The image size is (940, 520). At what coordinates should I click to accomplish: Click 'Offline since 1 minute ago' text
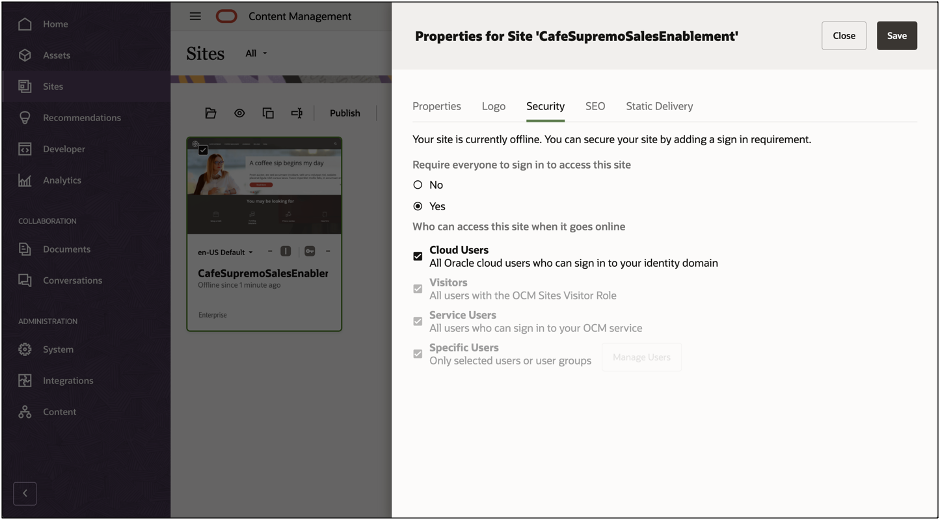239,285
